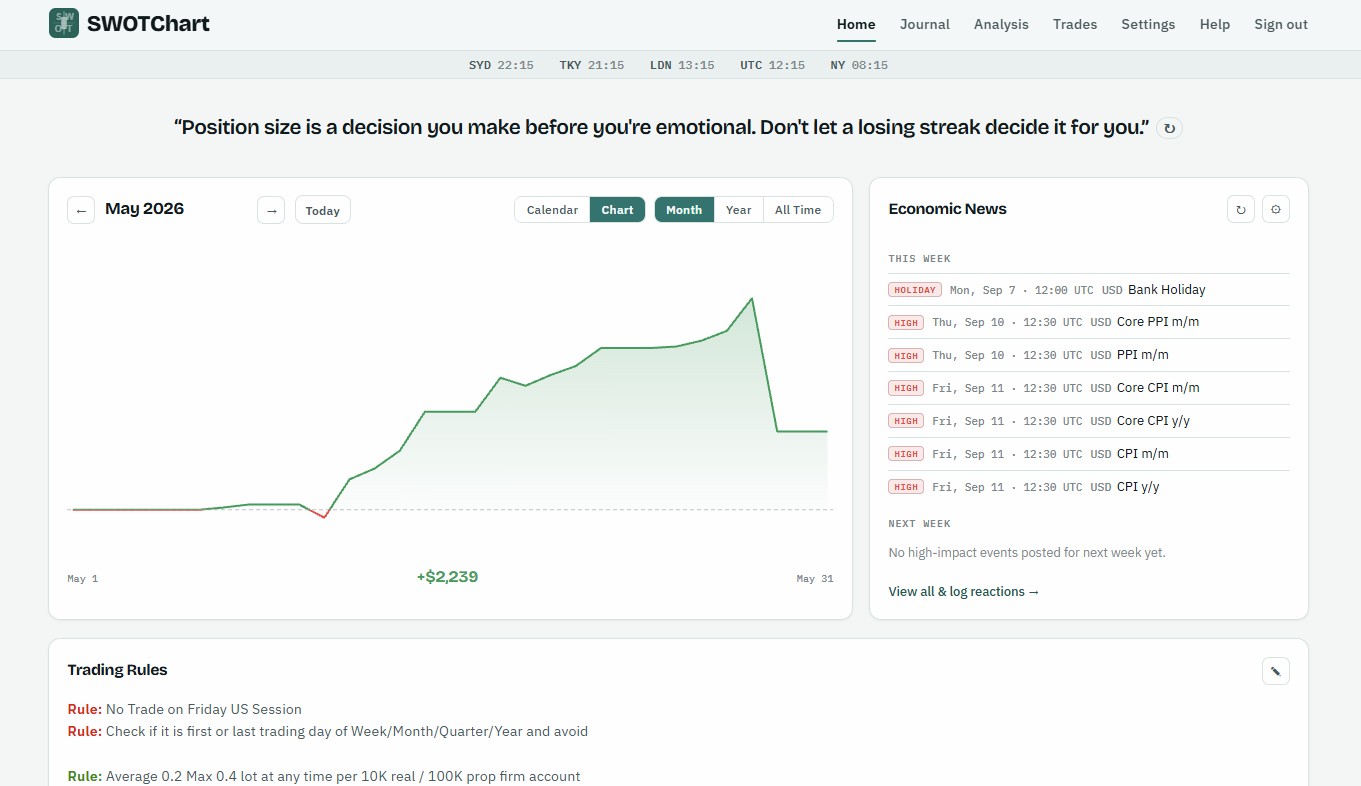Edit Trading Rules with pencil icon

point(1276,671)
